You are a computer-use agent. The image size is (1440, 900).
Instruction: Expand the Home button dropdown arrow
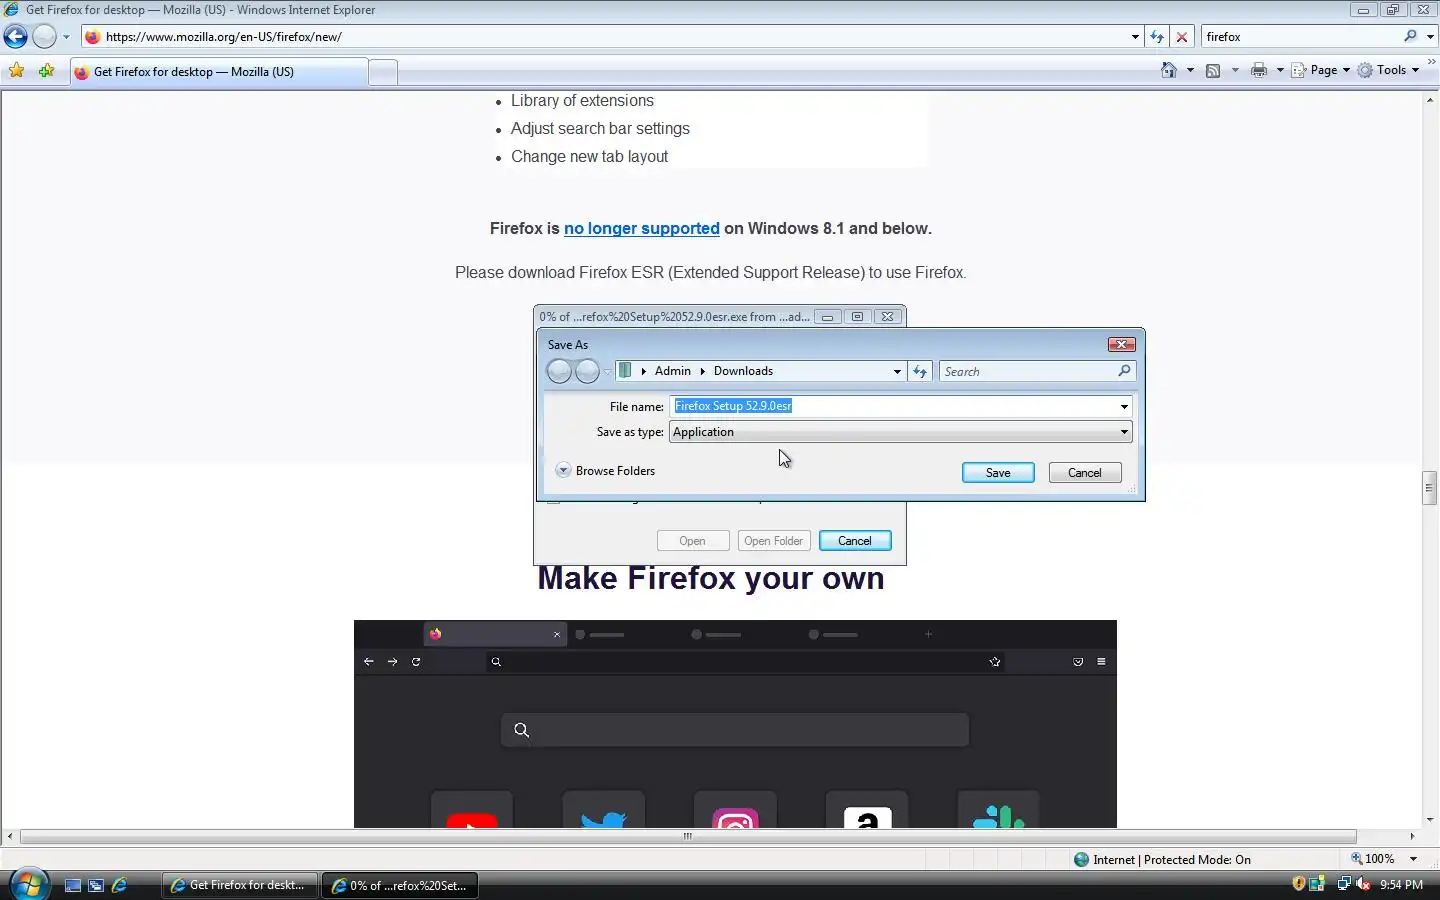(x=1190, y=70)
